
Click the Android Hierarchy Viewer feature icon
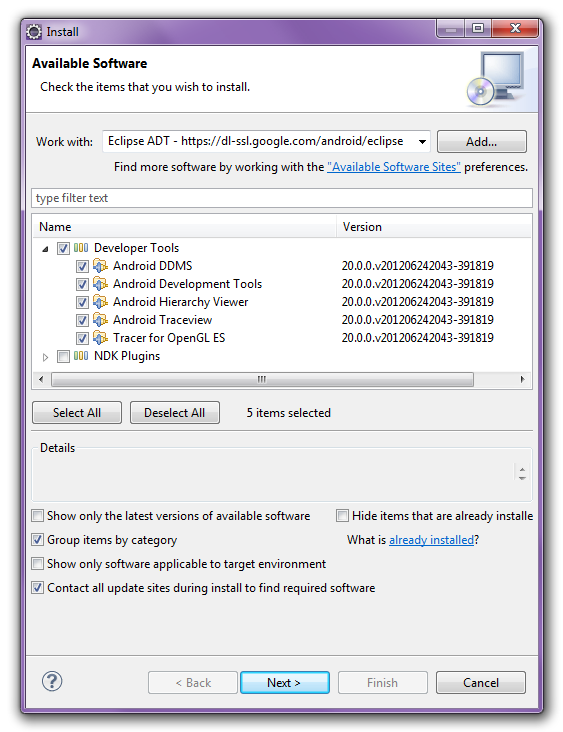[100, 302]
